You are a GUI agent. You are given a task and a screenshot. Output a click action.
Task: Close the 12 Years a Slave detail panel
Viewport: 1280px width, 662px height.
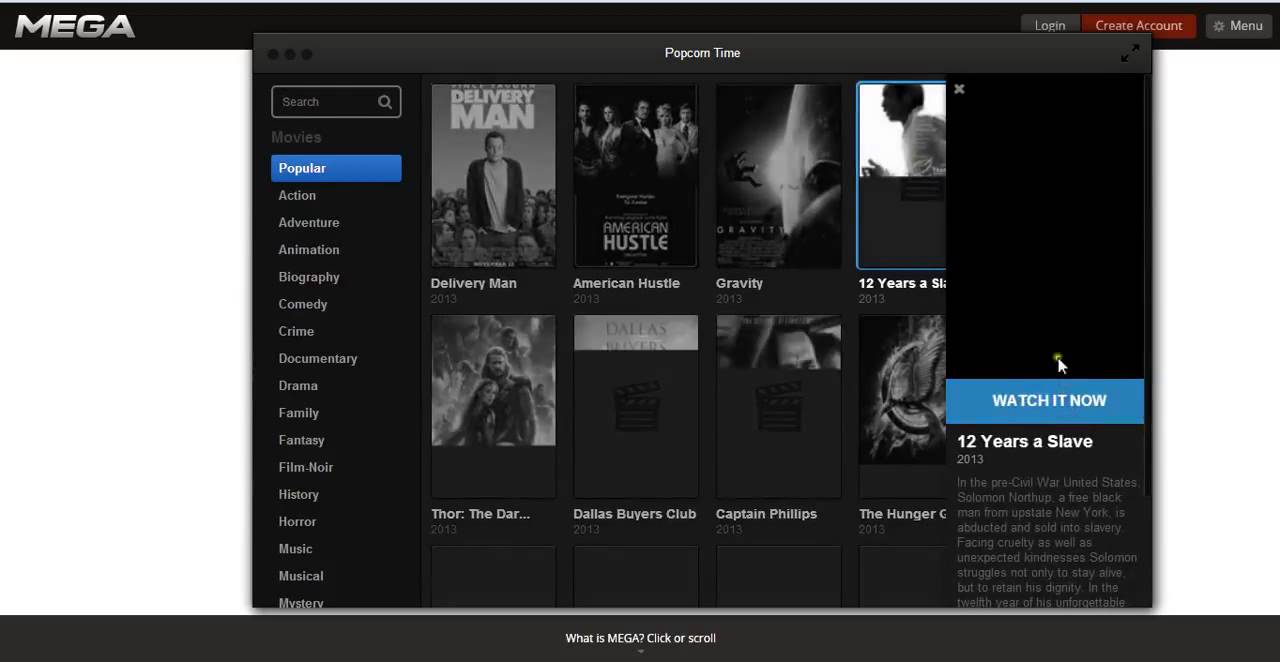point(959,89)
